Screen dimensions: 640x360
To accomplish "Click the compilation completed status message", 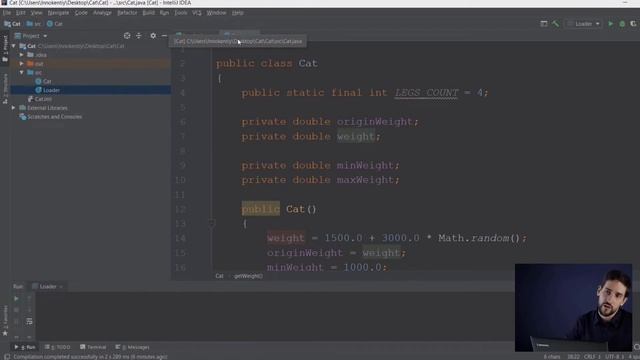I will (x=90, y=357).
